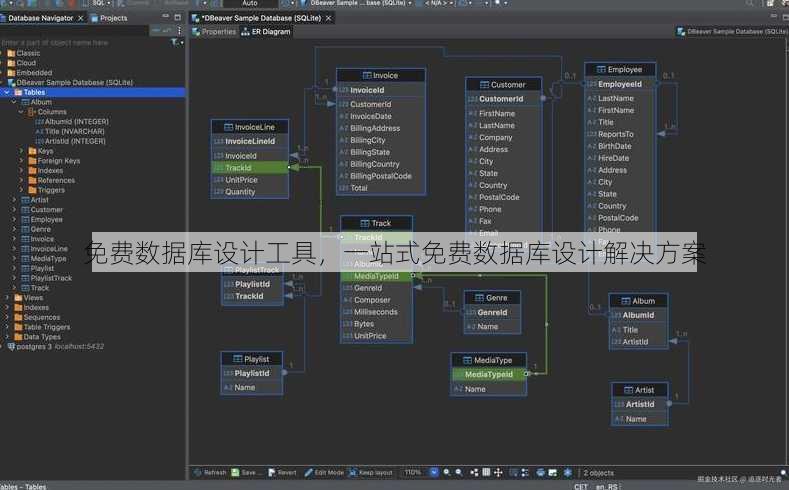The image size is (789, 490).
Task: Click the en_RS locale status entry
Action: click(x=607, y=486)
